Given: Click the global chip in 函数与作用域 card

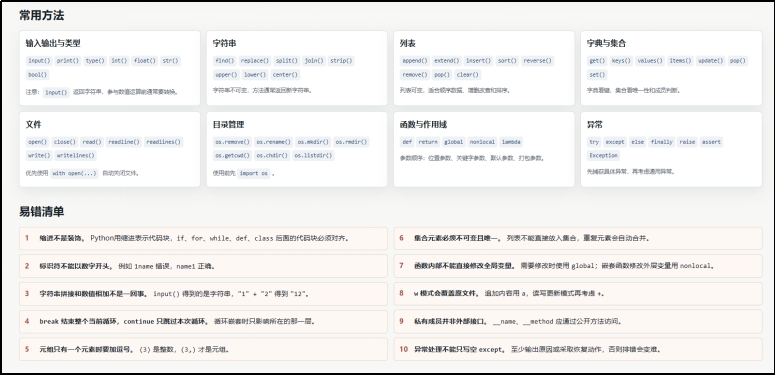Looking at the screenshot, I should coord(454,142).
